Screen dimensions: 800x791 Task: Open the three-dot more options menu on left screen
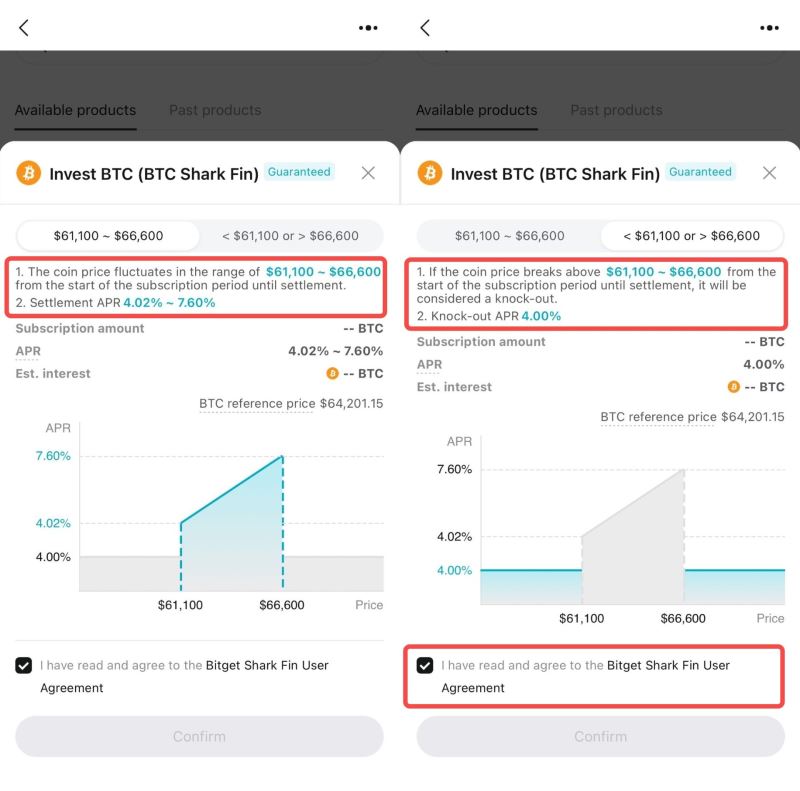367,28
